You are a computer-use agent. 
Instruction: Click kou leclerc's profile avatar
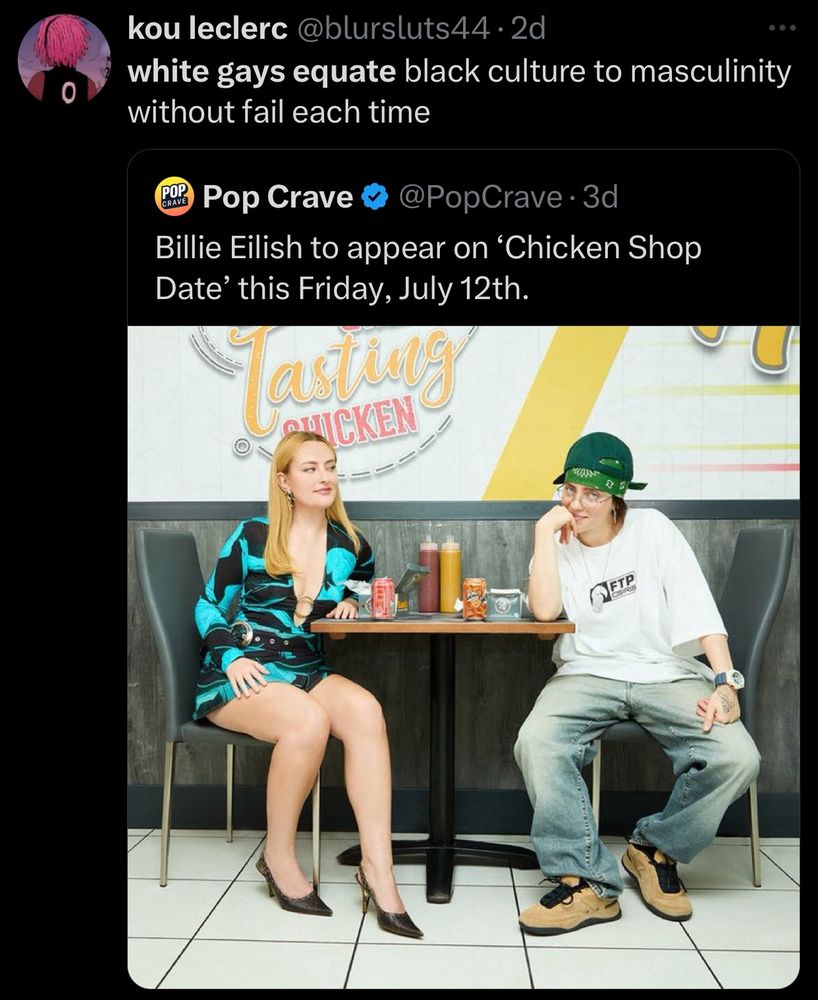pos(65,60)
